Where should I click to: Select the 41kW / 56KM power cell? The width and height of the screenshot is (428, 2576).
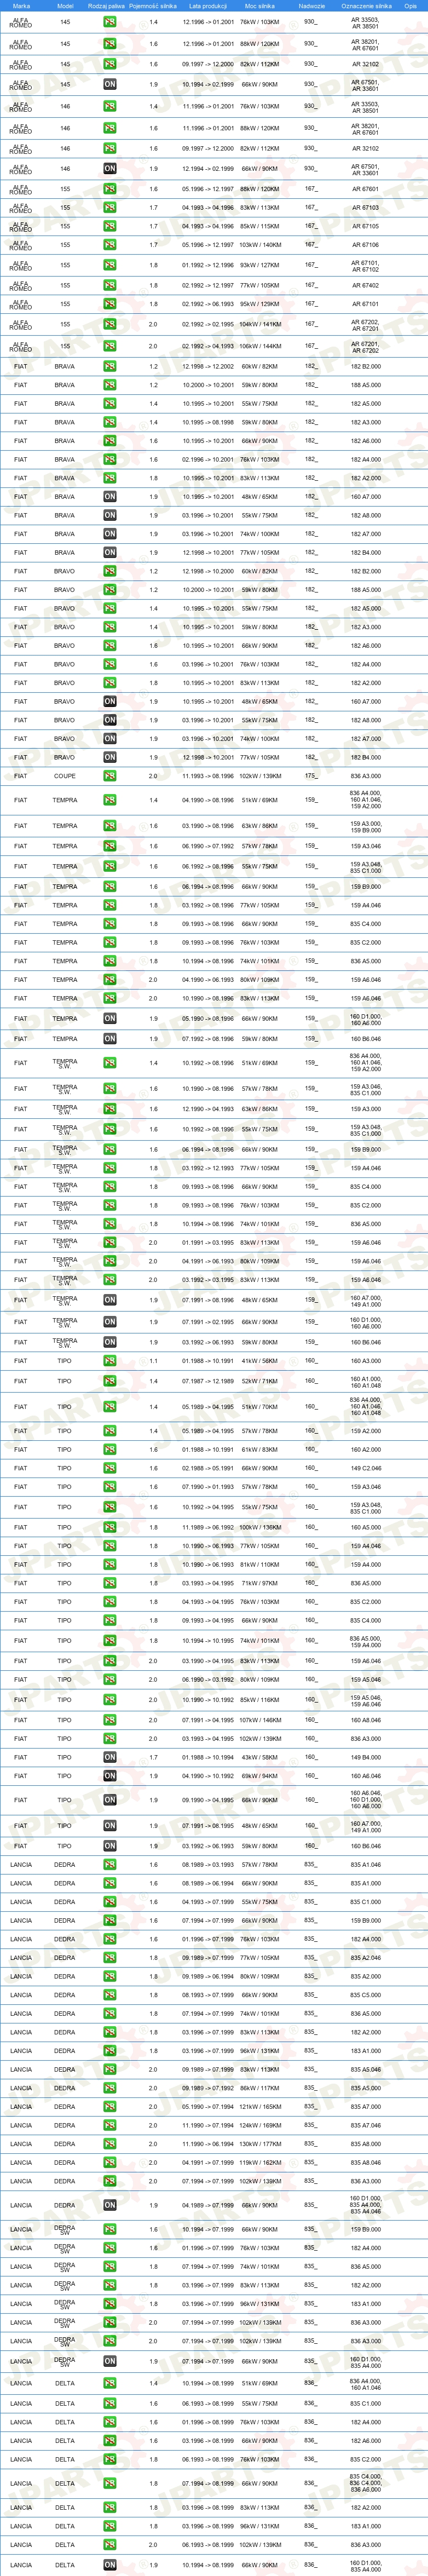click(x=260, y=1361)
